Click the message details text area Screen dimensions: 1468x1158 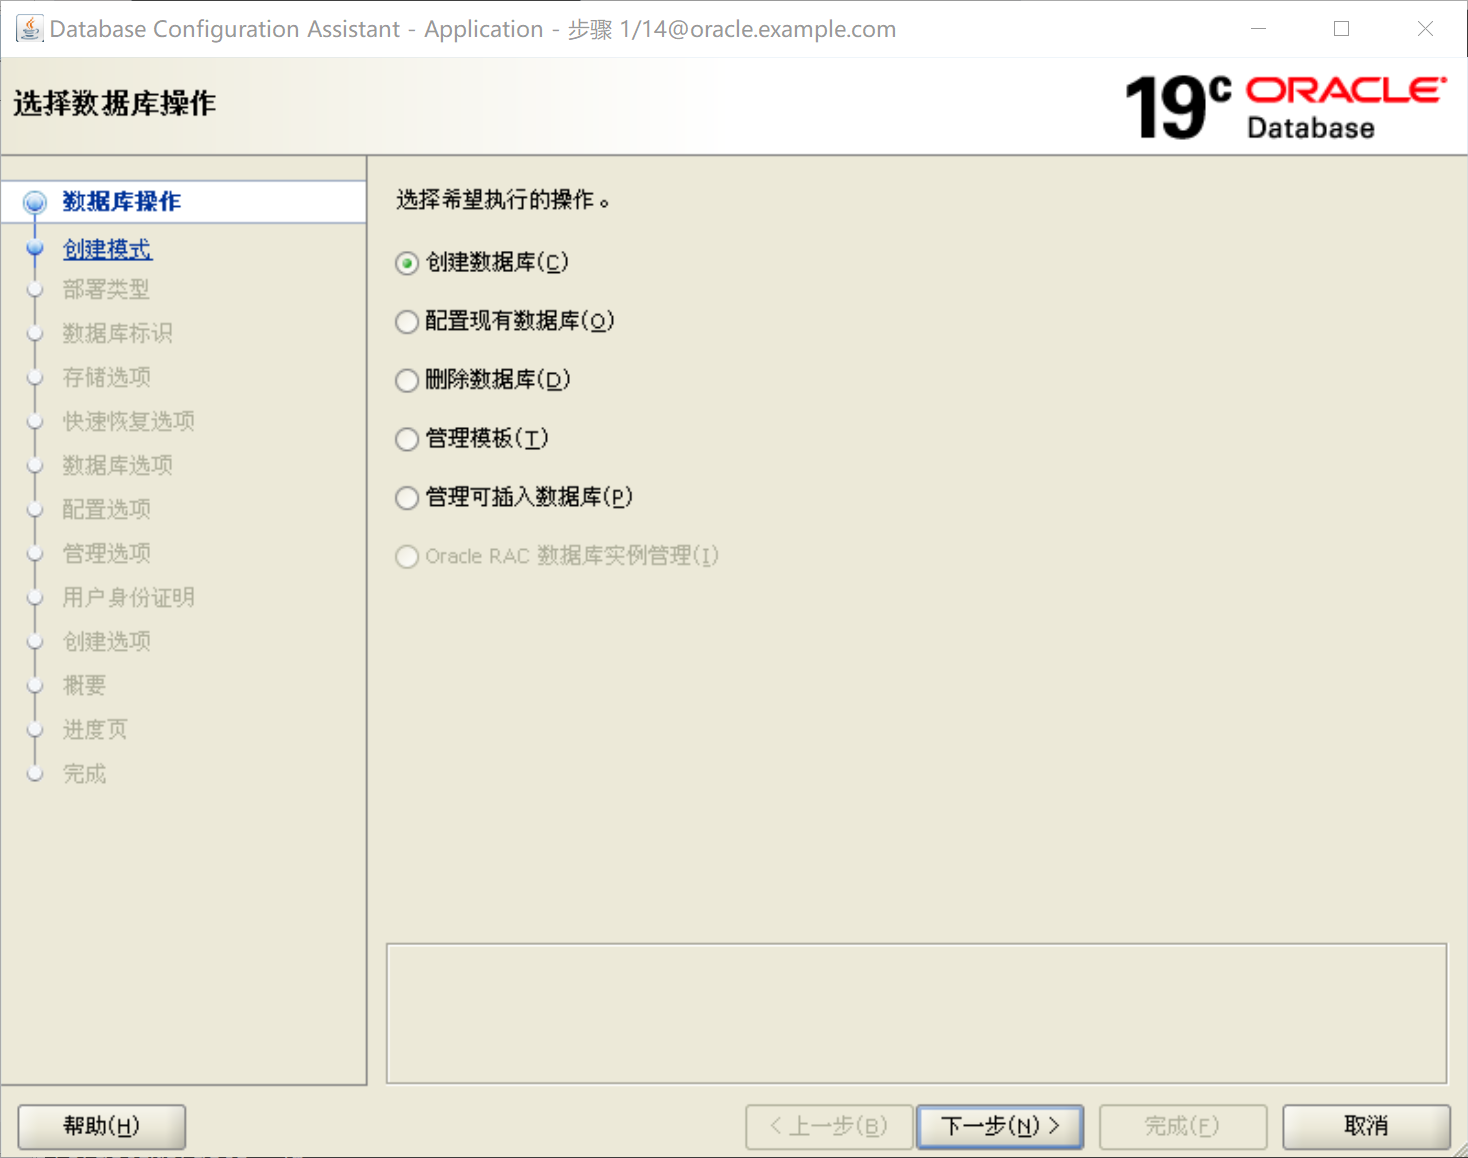pos(916,1013)
